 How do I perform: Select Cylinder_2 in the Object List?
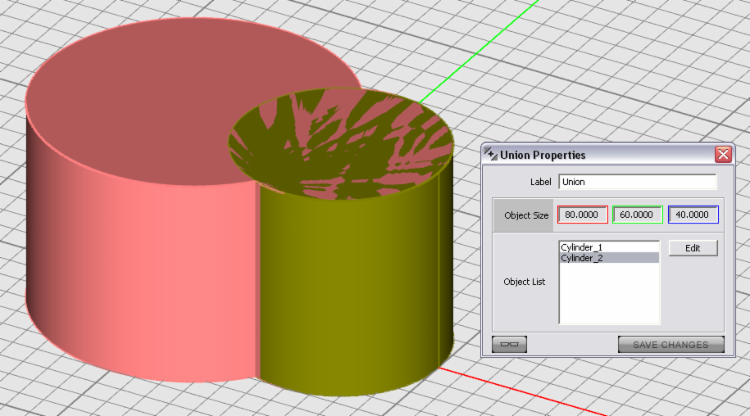tap(609, 258)
